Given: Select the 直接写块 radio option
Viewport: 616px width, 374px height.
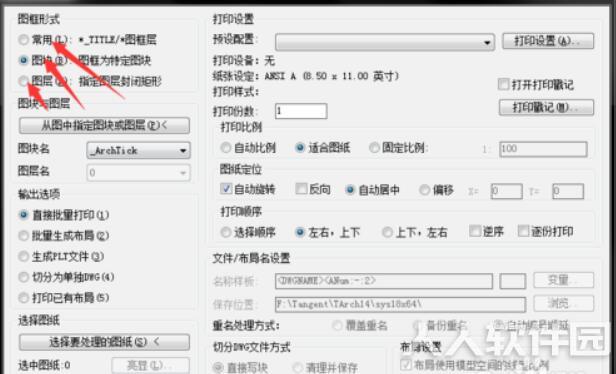Looking at the screenshot, I should 218,368.
